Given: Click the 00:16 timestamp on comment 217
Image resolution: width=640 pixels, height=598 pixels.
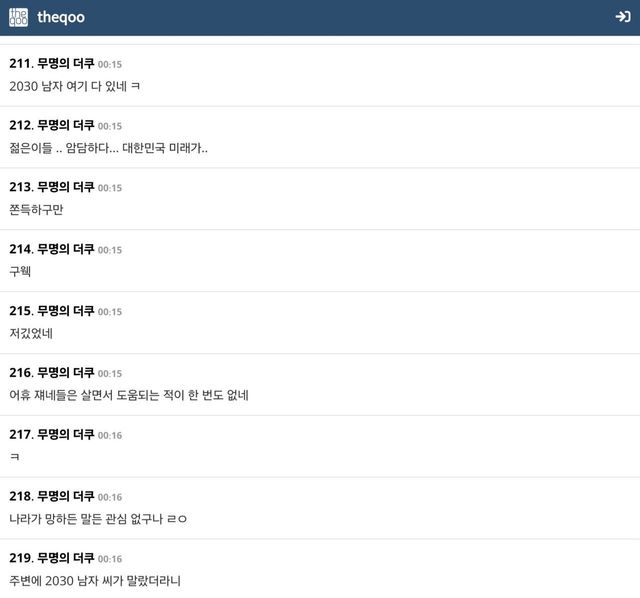Looking at the screenshot, I should (x=110, y=436).
